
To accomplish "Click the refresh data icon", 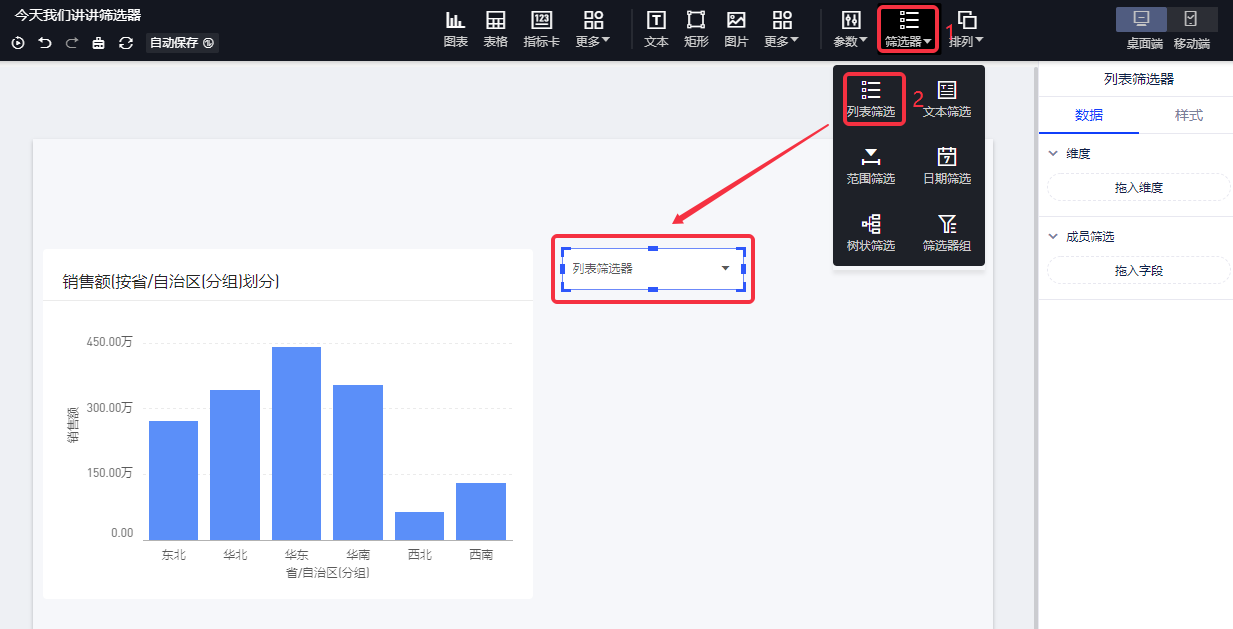I will 126,43.
